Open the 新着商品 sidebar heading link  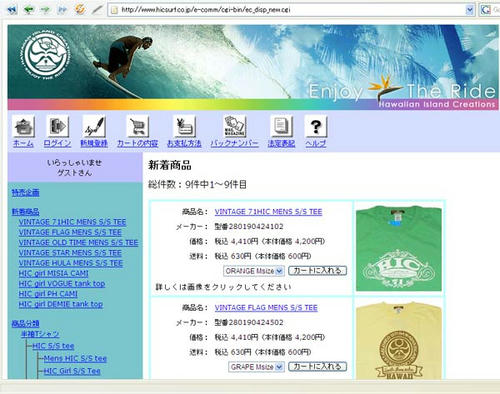pyautogui.click(x=26, y=212)
